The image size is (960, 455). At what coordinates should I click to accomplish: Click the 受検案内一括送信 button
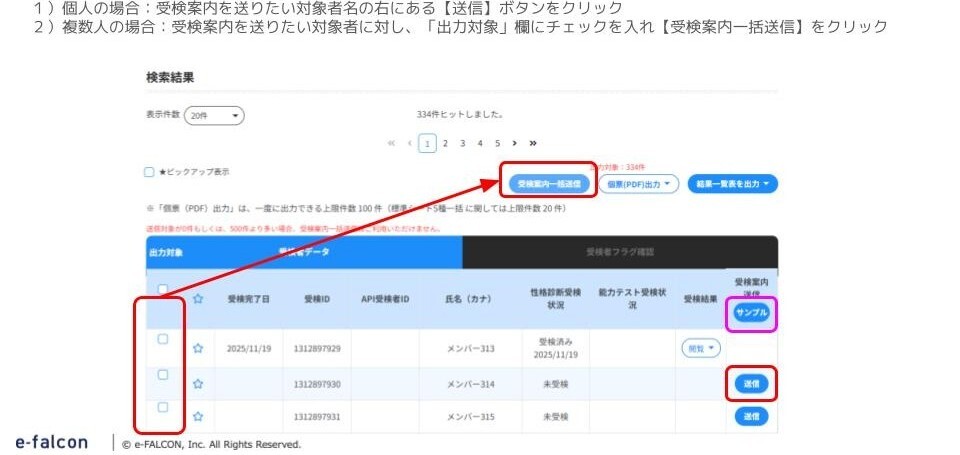[x=546, y=184]
